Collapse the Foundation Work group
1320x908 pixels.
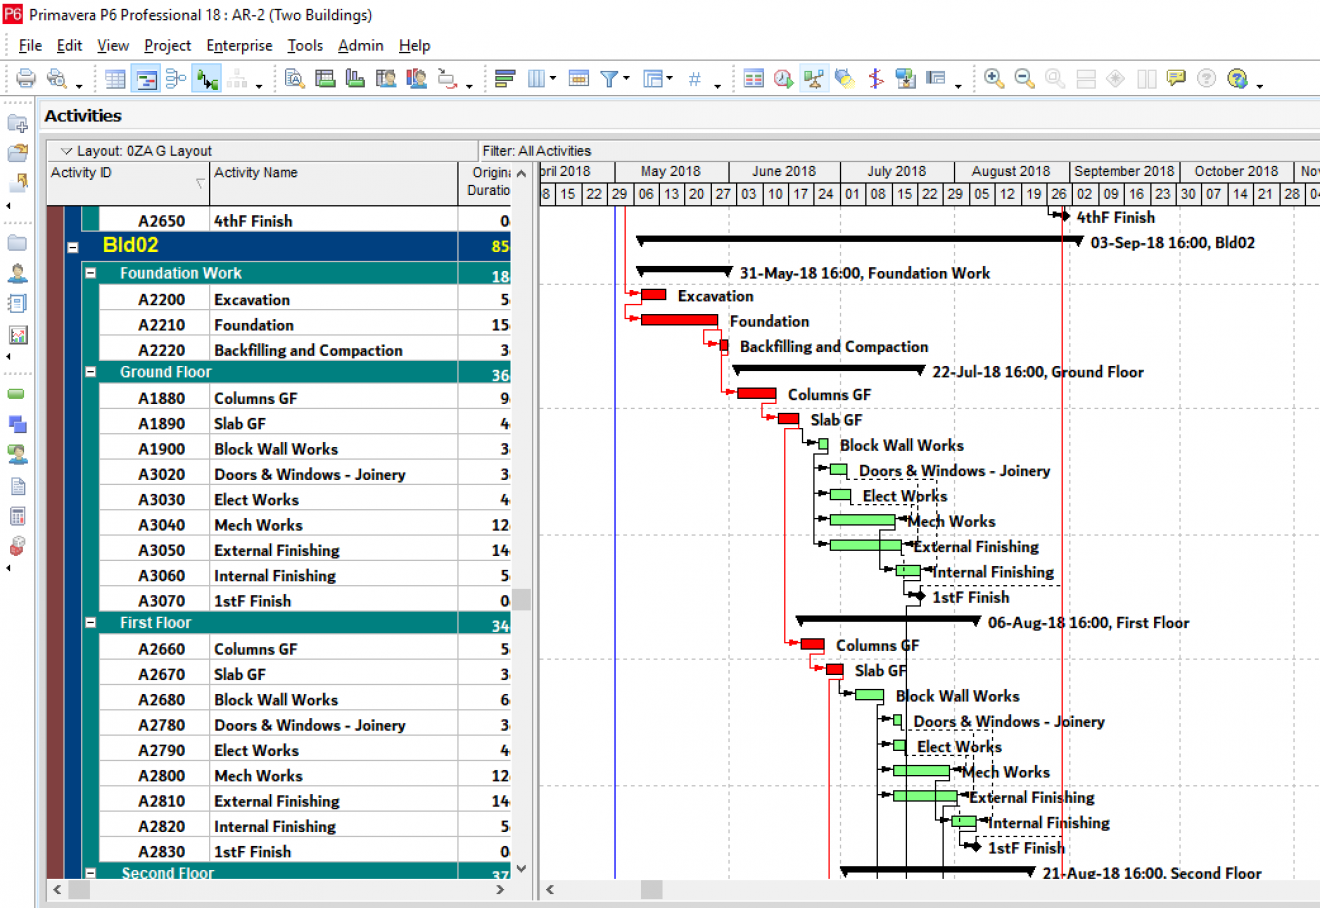tap(90, 273)
